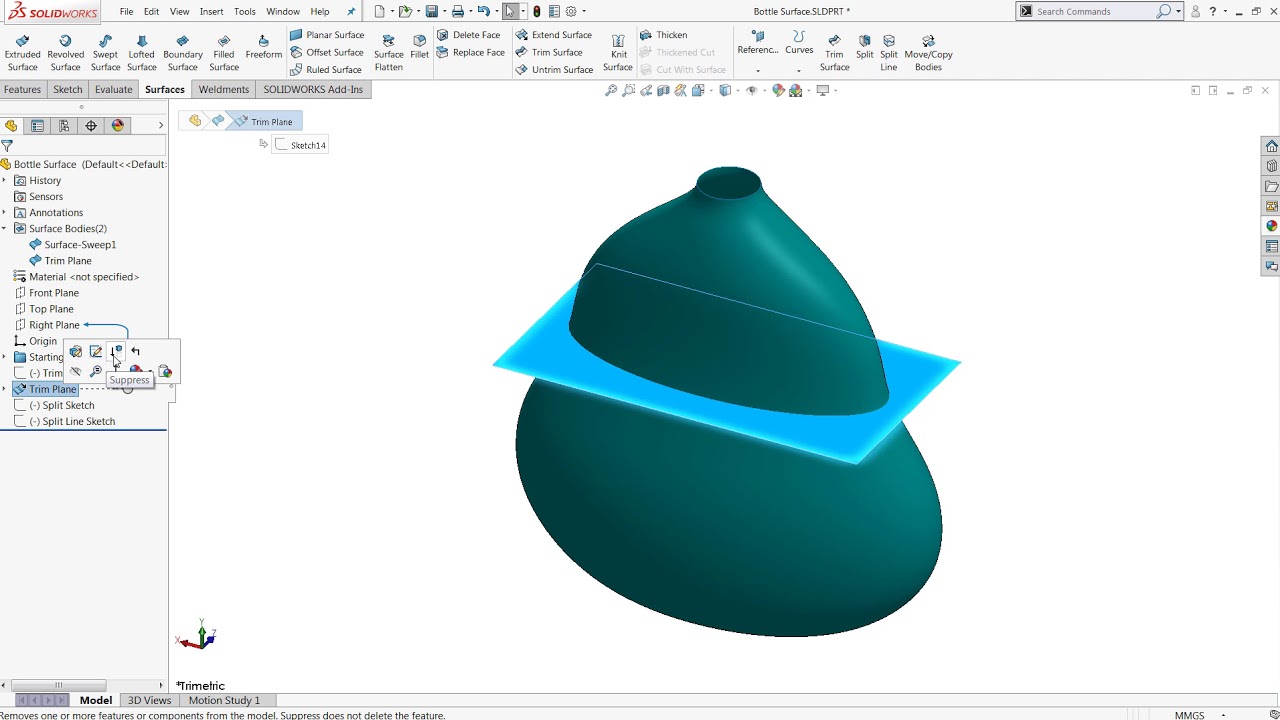The height and width of the screenshot is (720, 1280).
Task: Select the Lofted Surface tool
Action: click(141, 53)
